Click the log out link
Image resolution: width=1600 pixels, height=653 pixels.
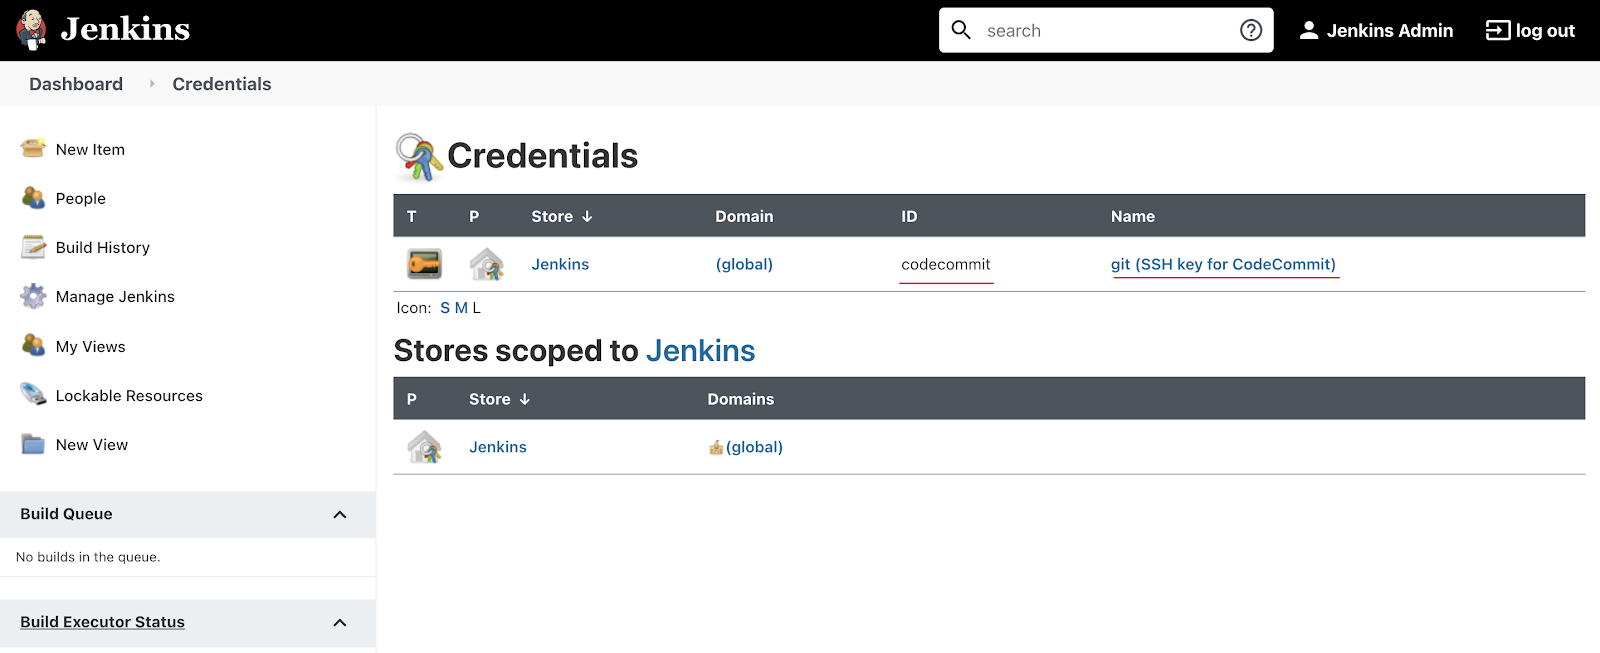(x=1530, y=30)
